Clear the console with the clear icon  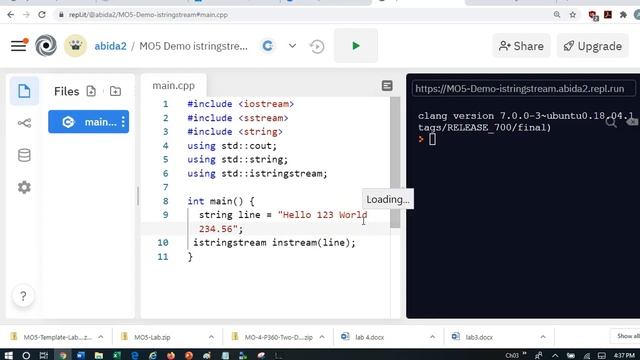click(632, 121)
